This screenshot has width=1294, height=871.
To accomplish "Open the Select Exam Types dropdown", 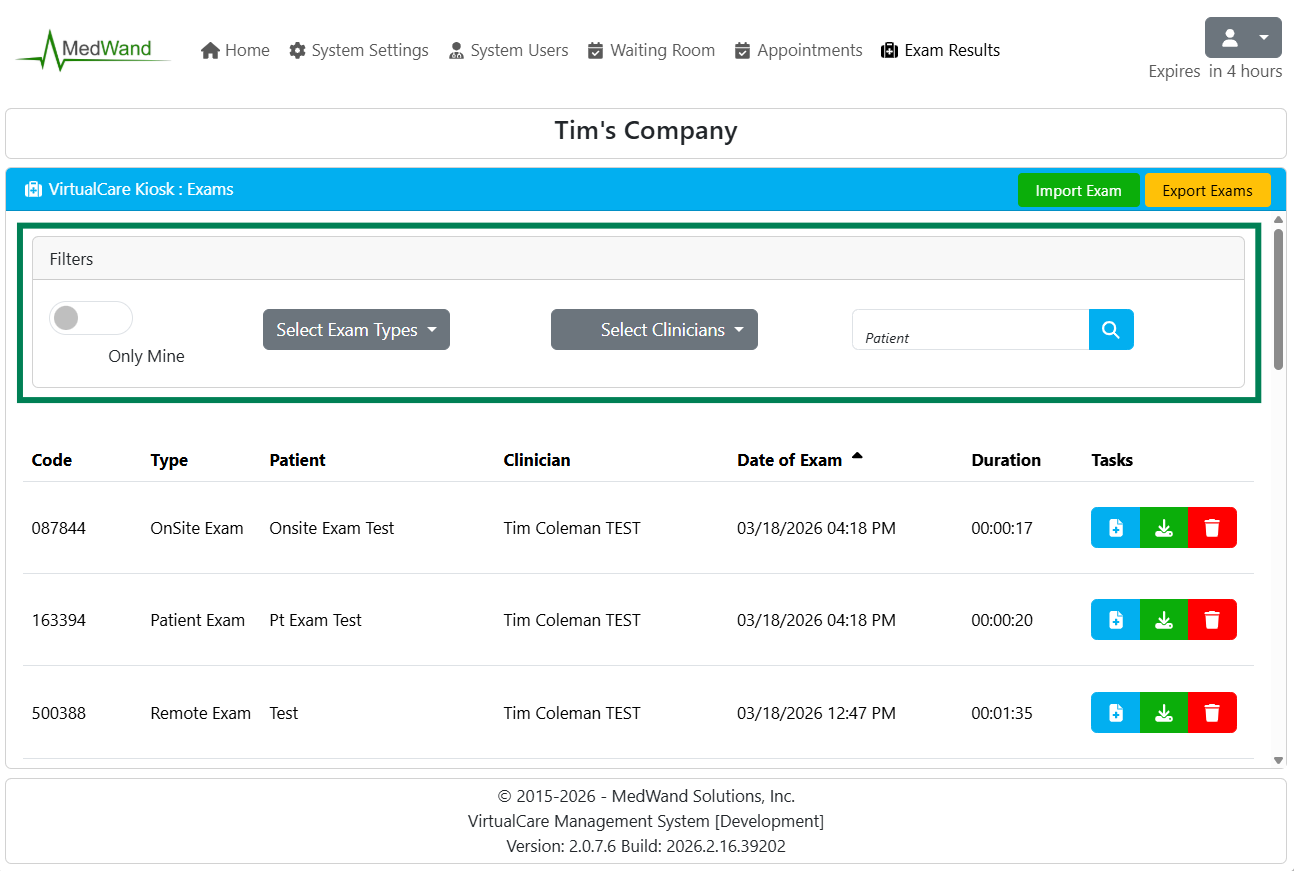I will pyautogui.click(x=356, y=330).
